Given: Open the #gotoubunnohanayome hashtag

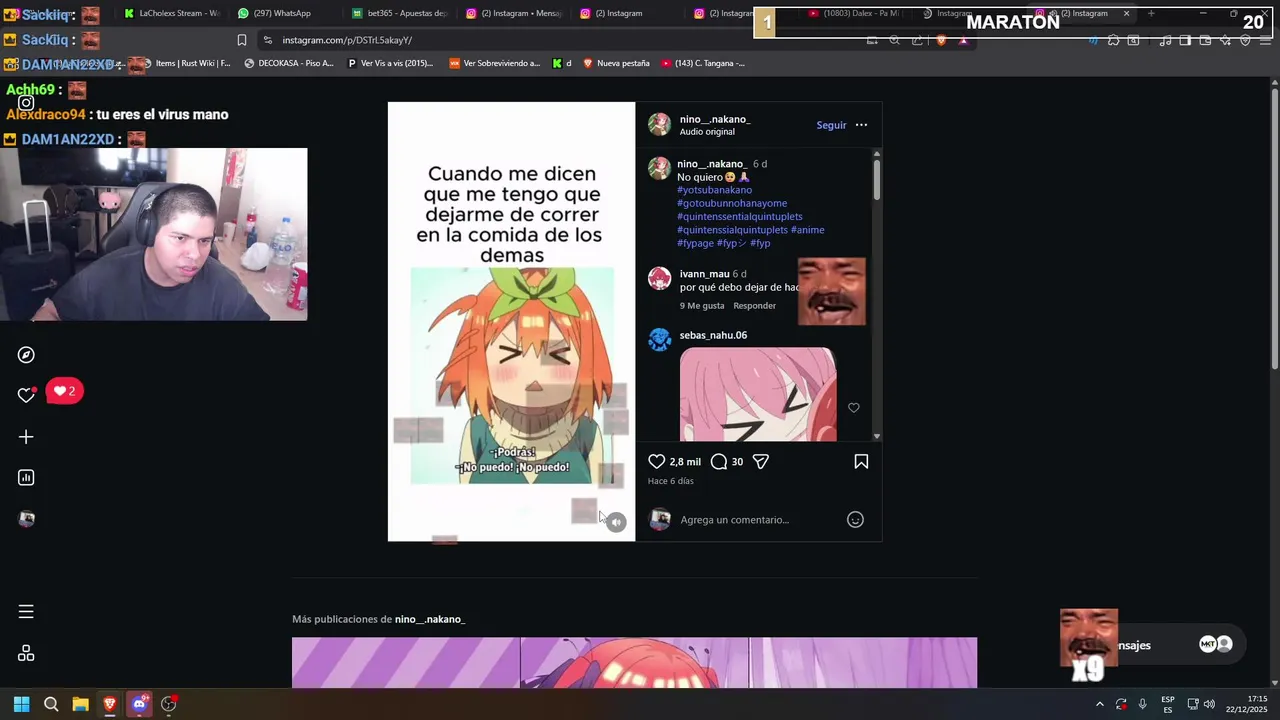Looking at the screenshot, I should click(732, 203).
